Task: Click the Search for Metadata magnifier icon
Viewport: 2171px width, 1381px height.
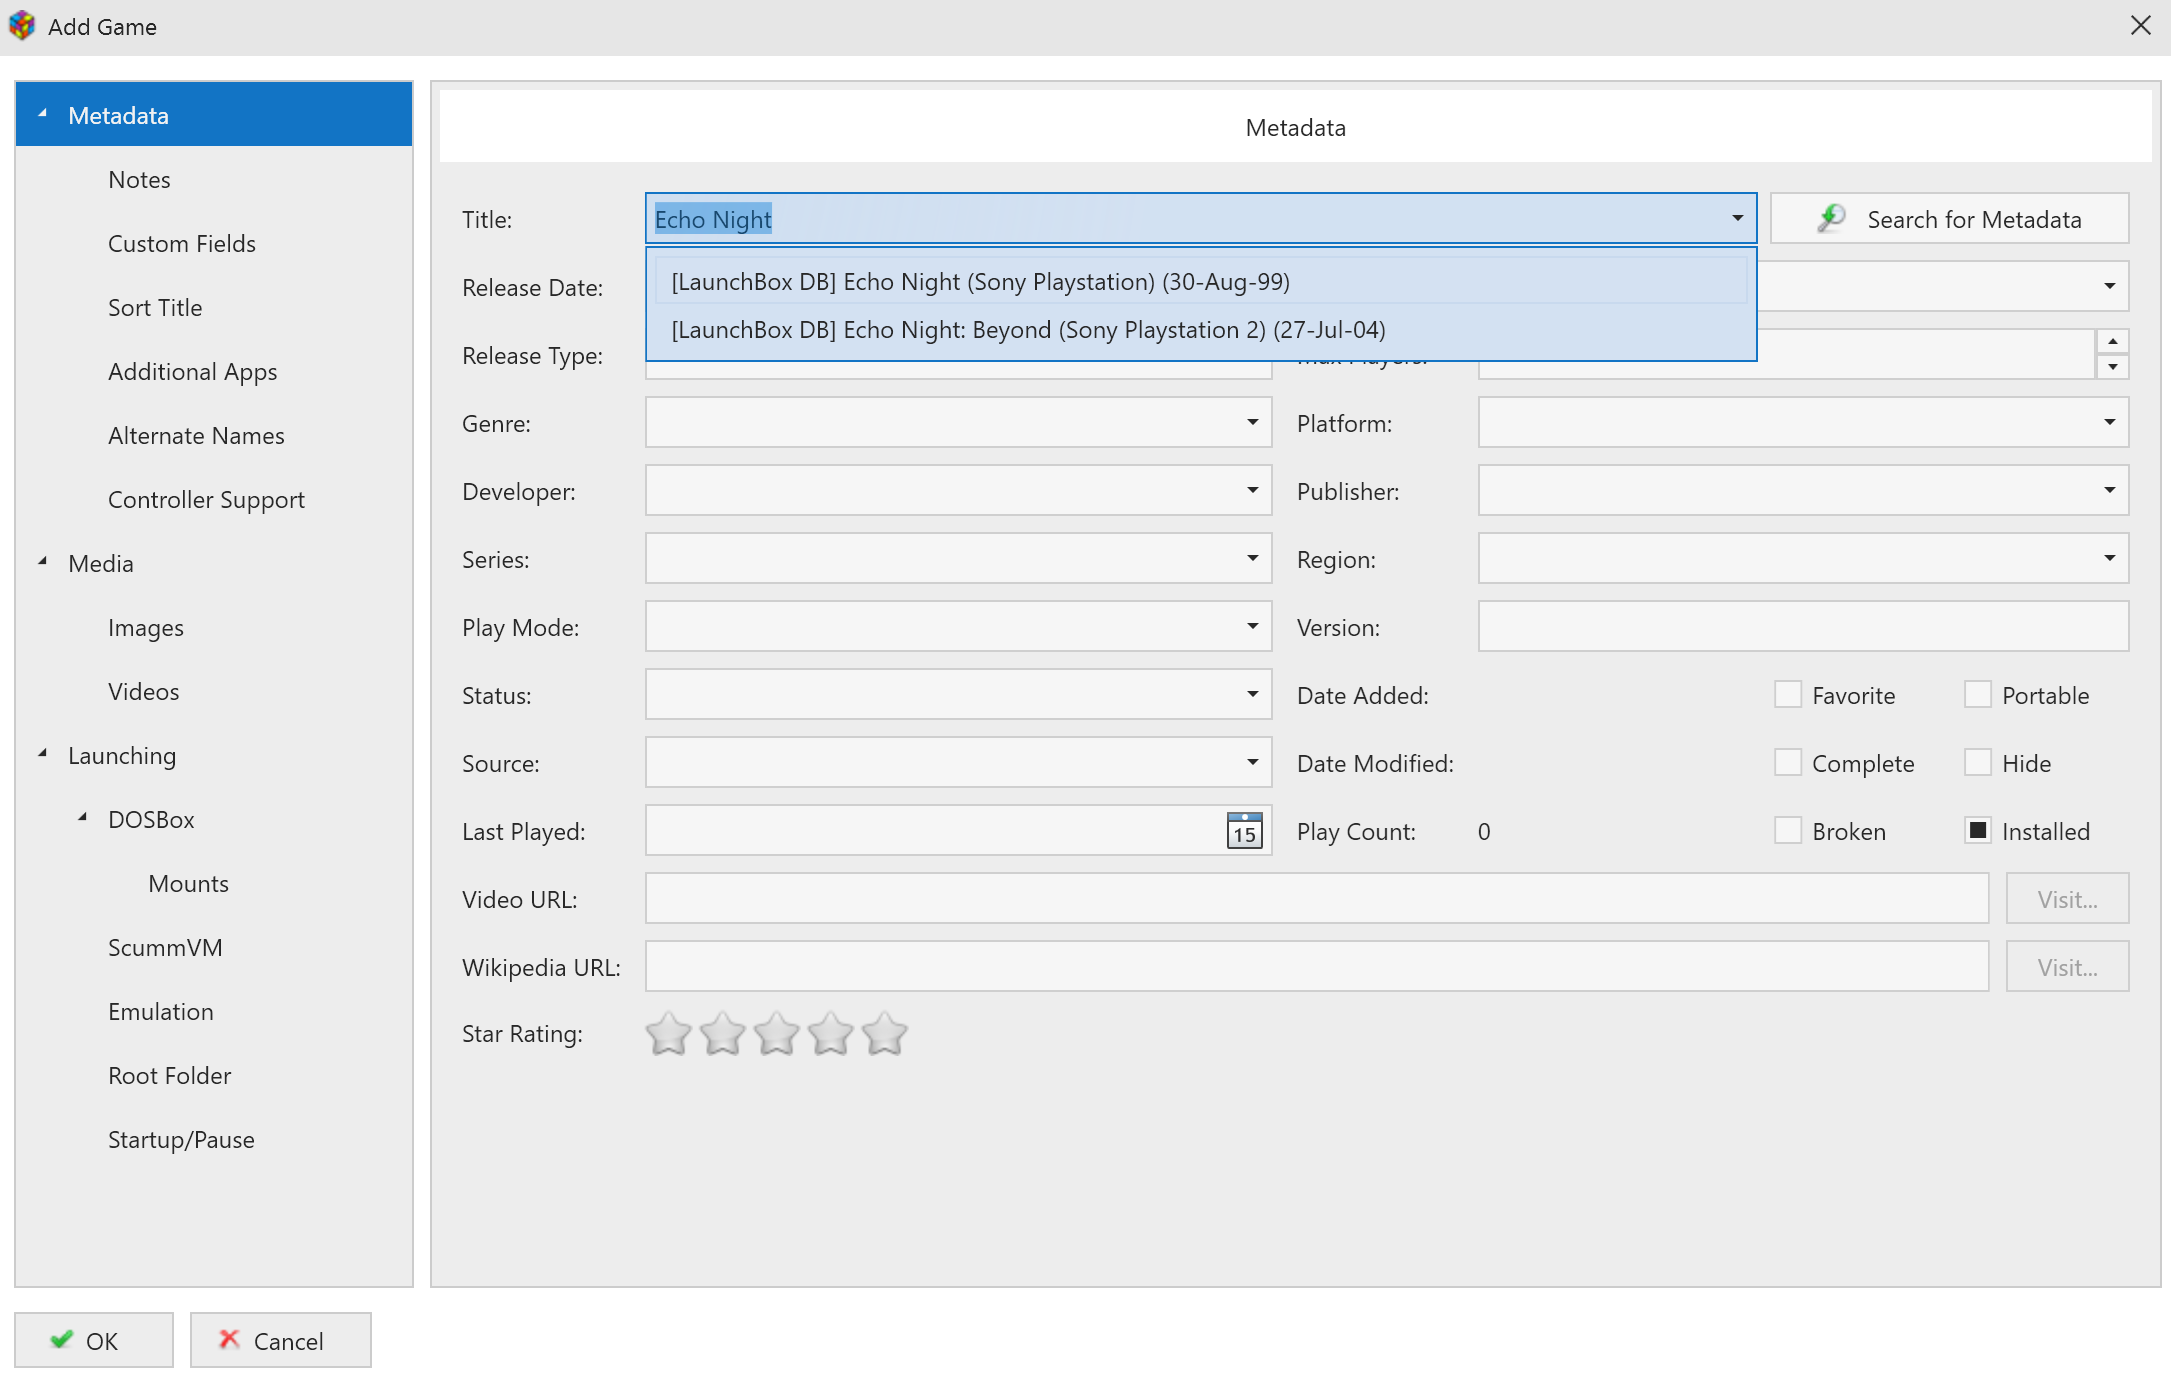Action: point(1831,218)
